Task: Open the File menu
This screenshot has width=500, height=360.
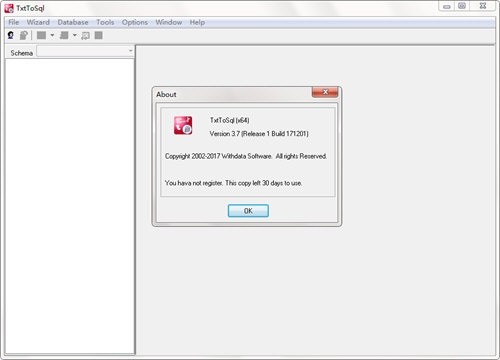Action: 14,22
